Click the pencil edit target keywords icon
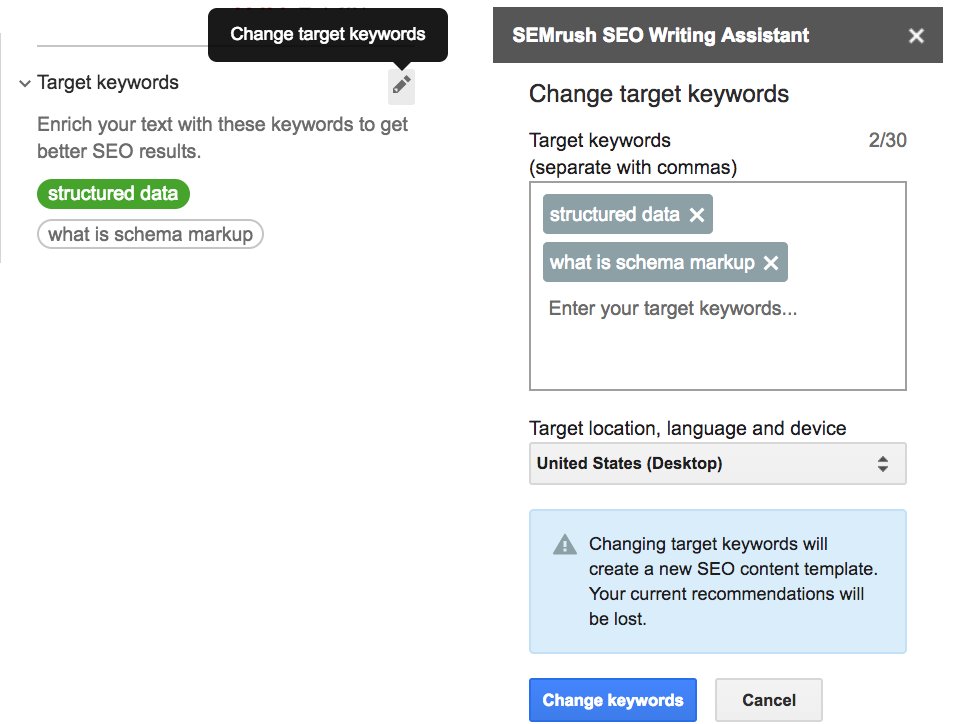 tap(401, 85)
